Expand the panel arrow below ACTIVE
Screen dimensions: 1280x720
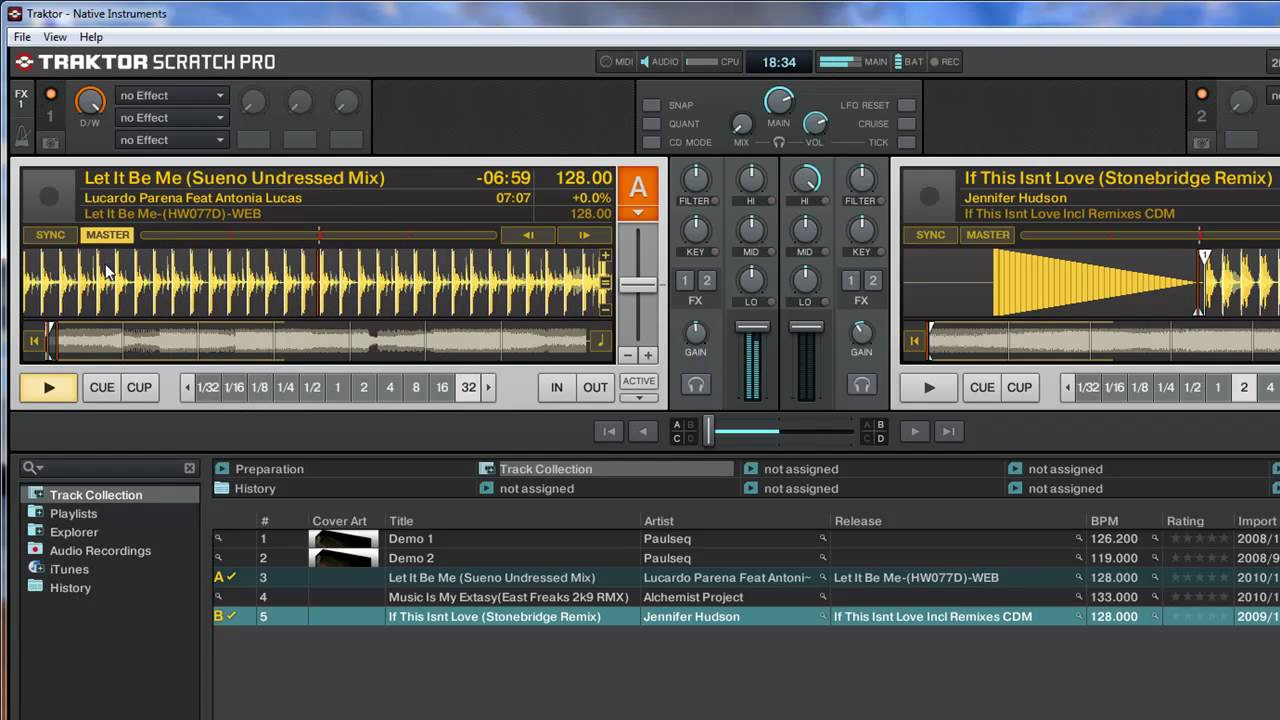pyautogui.click(x=638, y=398)
